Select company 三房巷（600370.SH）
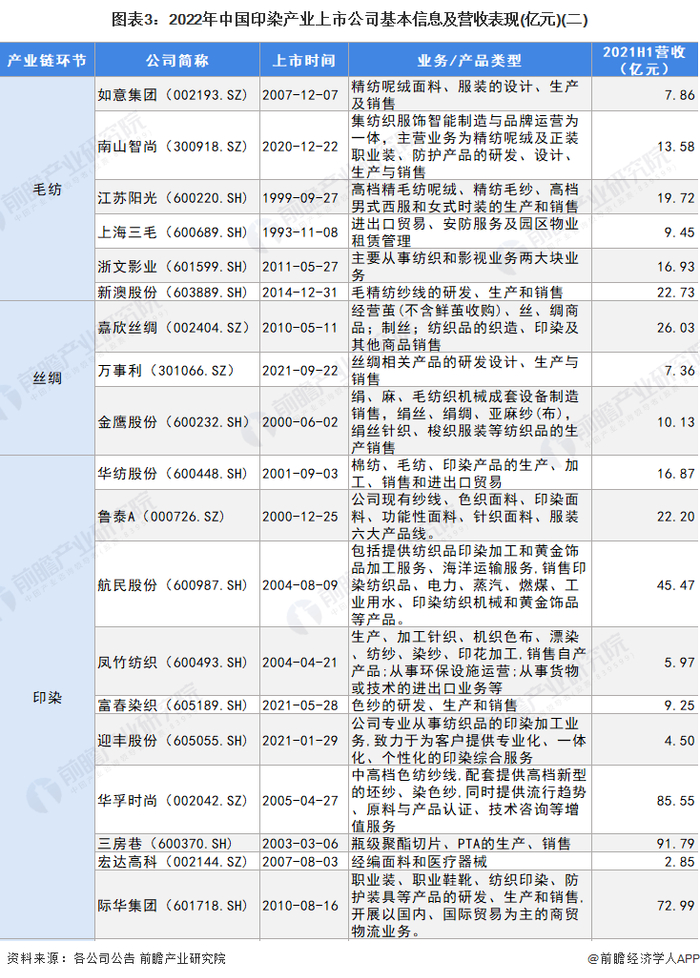The image size is (700, 978). coord(165,843)
